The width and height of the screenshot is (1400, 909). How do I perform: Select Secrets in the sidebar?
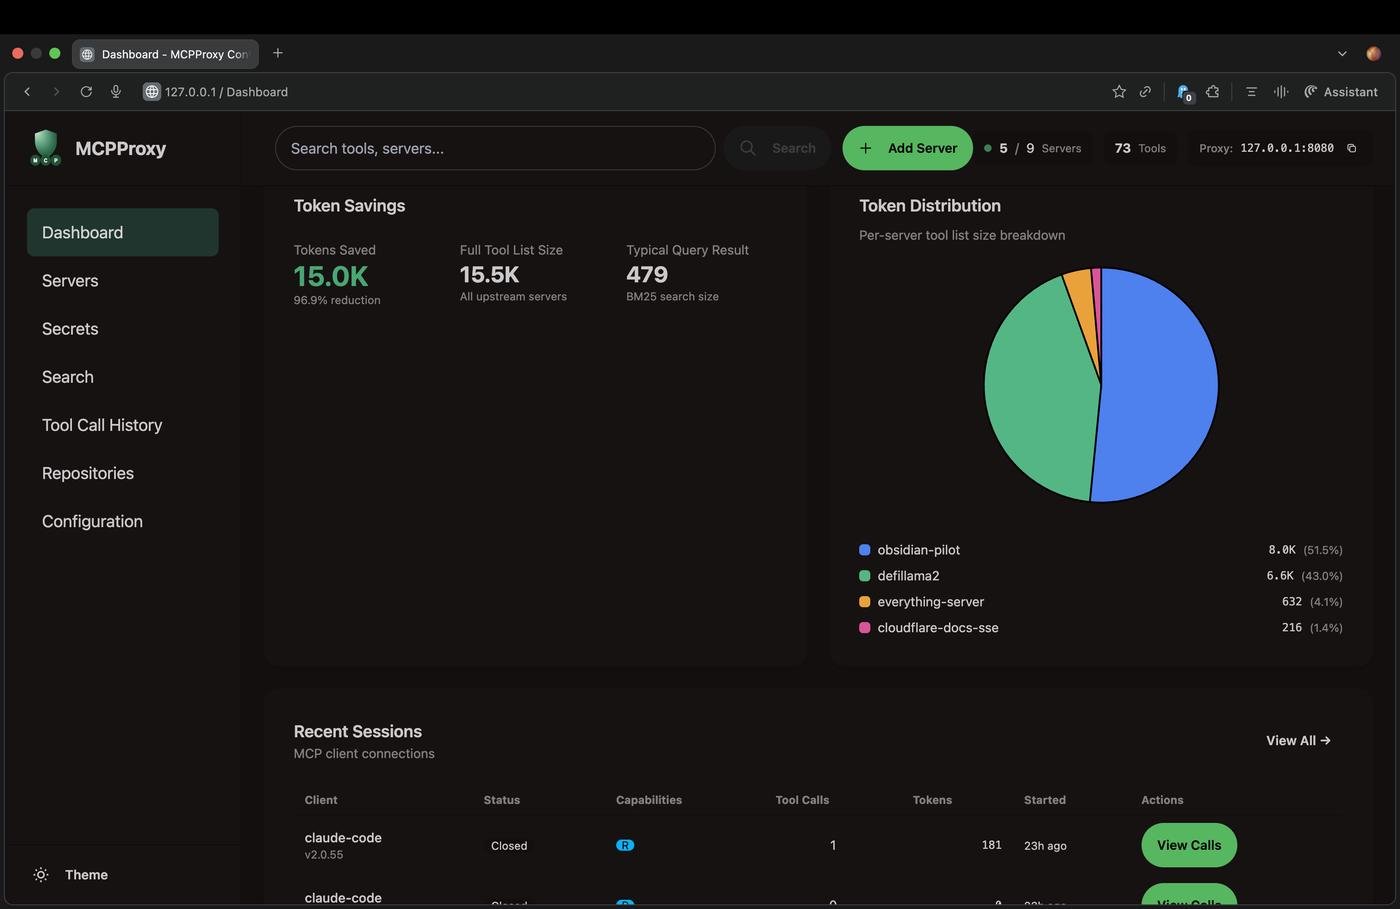pyautogui.click(x=70, y=329)
